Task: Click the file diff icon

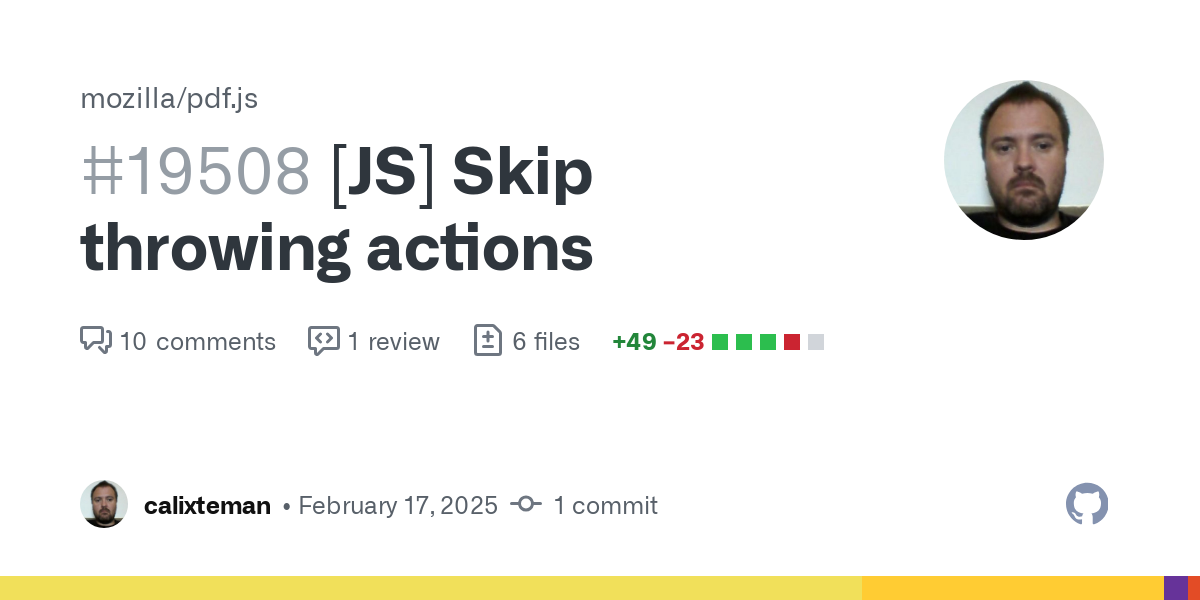Action: point(487,340)
